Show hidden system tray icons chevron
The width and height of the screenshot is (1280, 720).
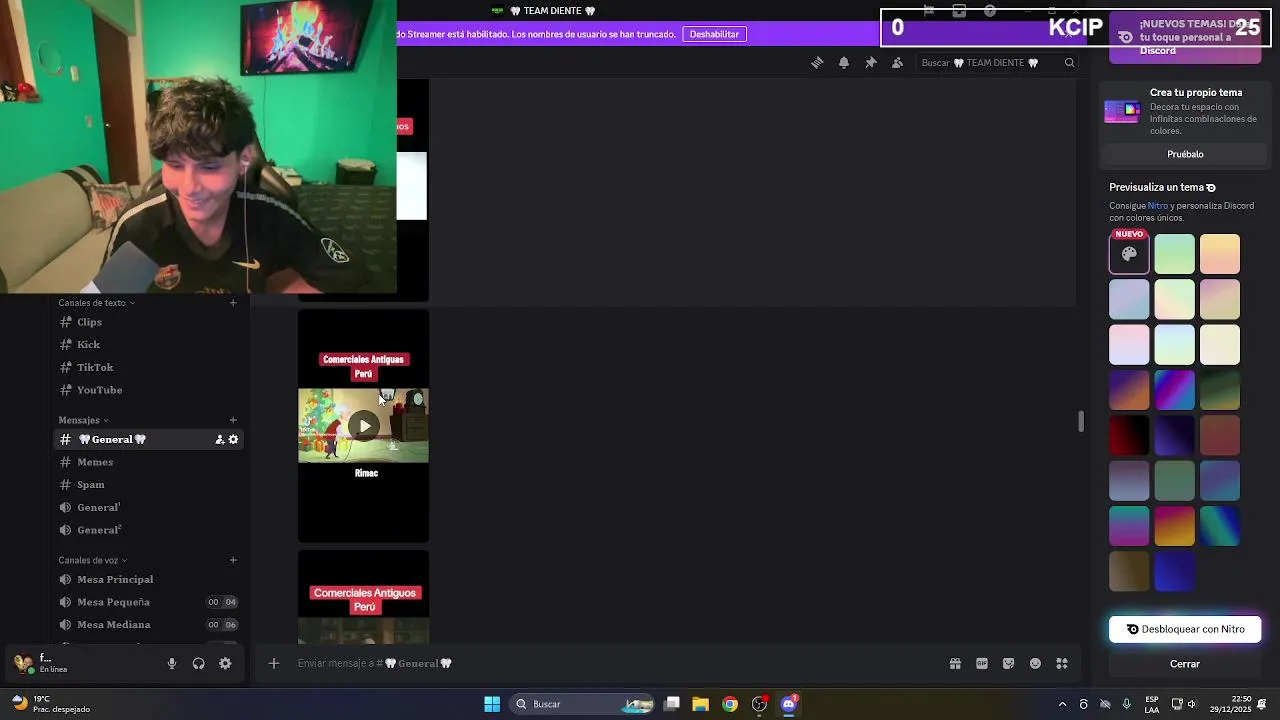pos(1062,704)
